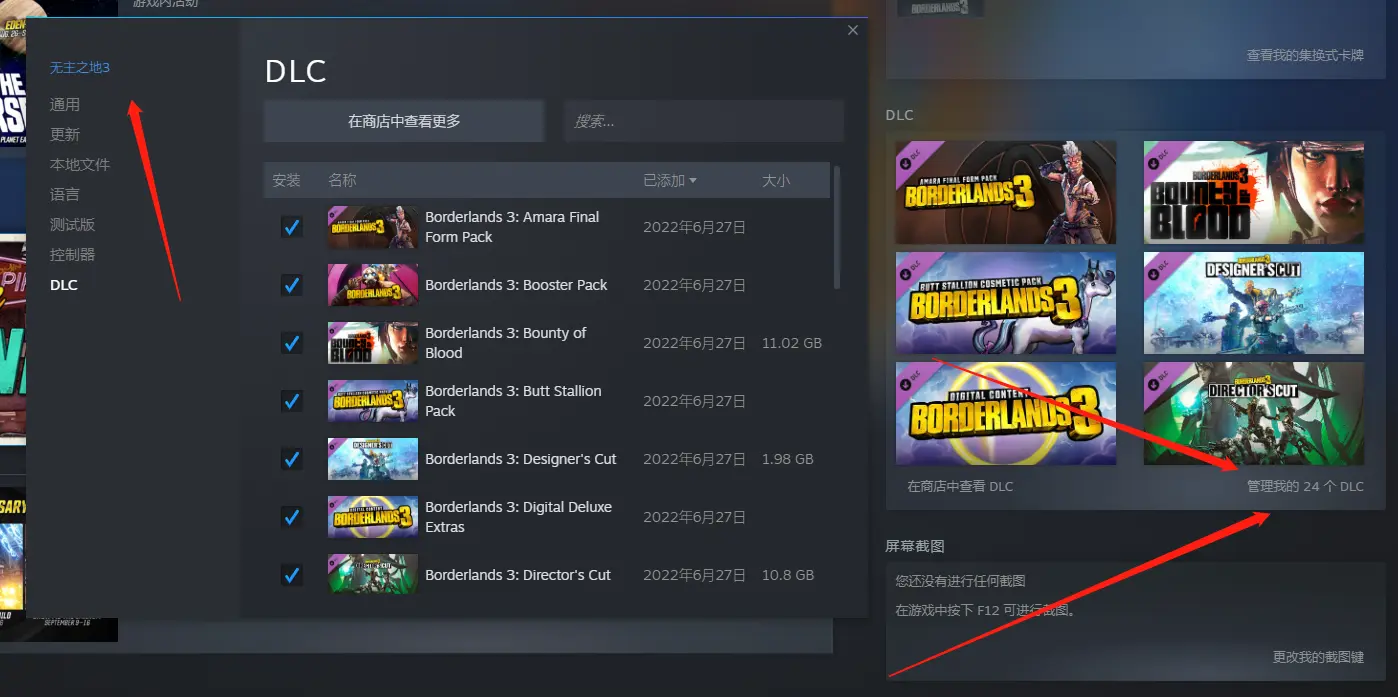Select the DLC settings tab
The width and height of the screenshot is (1398, 697).
tap(64, 285)
